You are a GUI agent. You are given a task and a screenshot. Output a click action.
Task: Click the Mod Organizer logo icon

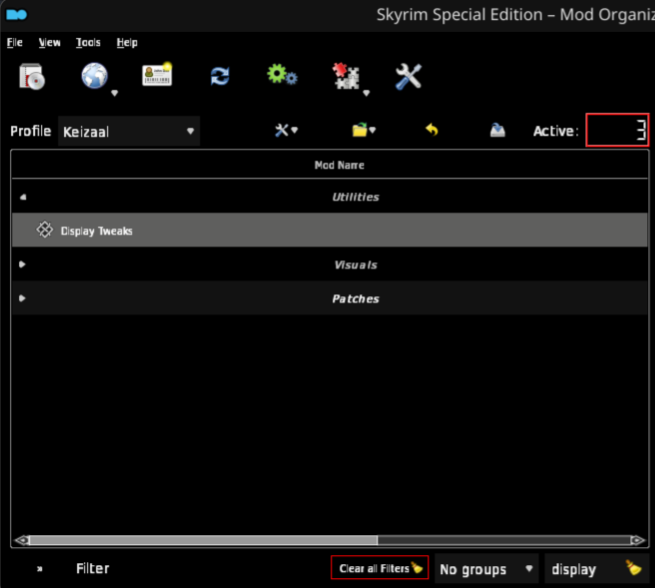coord(17,15)
